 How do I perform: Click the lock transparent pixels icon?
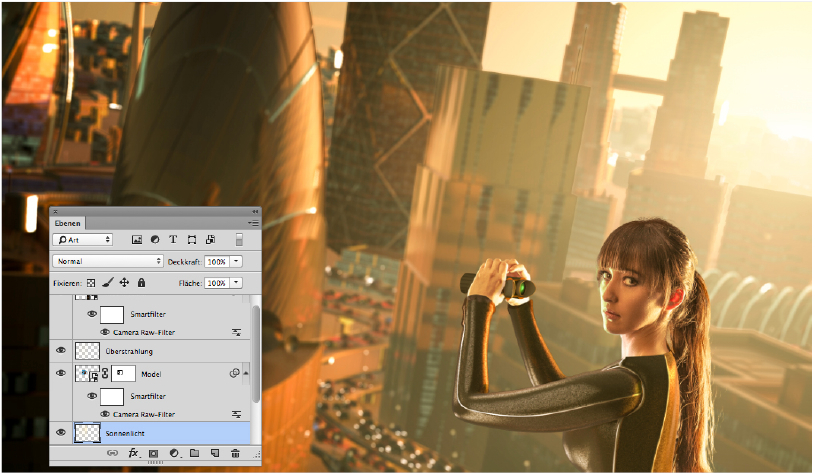click(91, 284)
